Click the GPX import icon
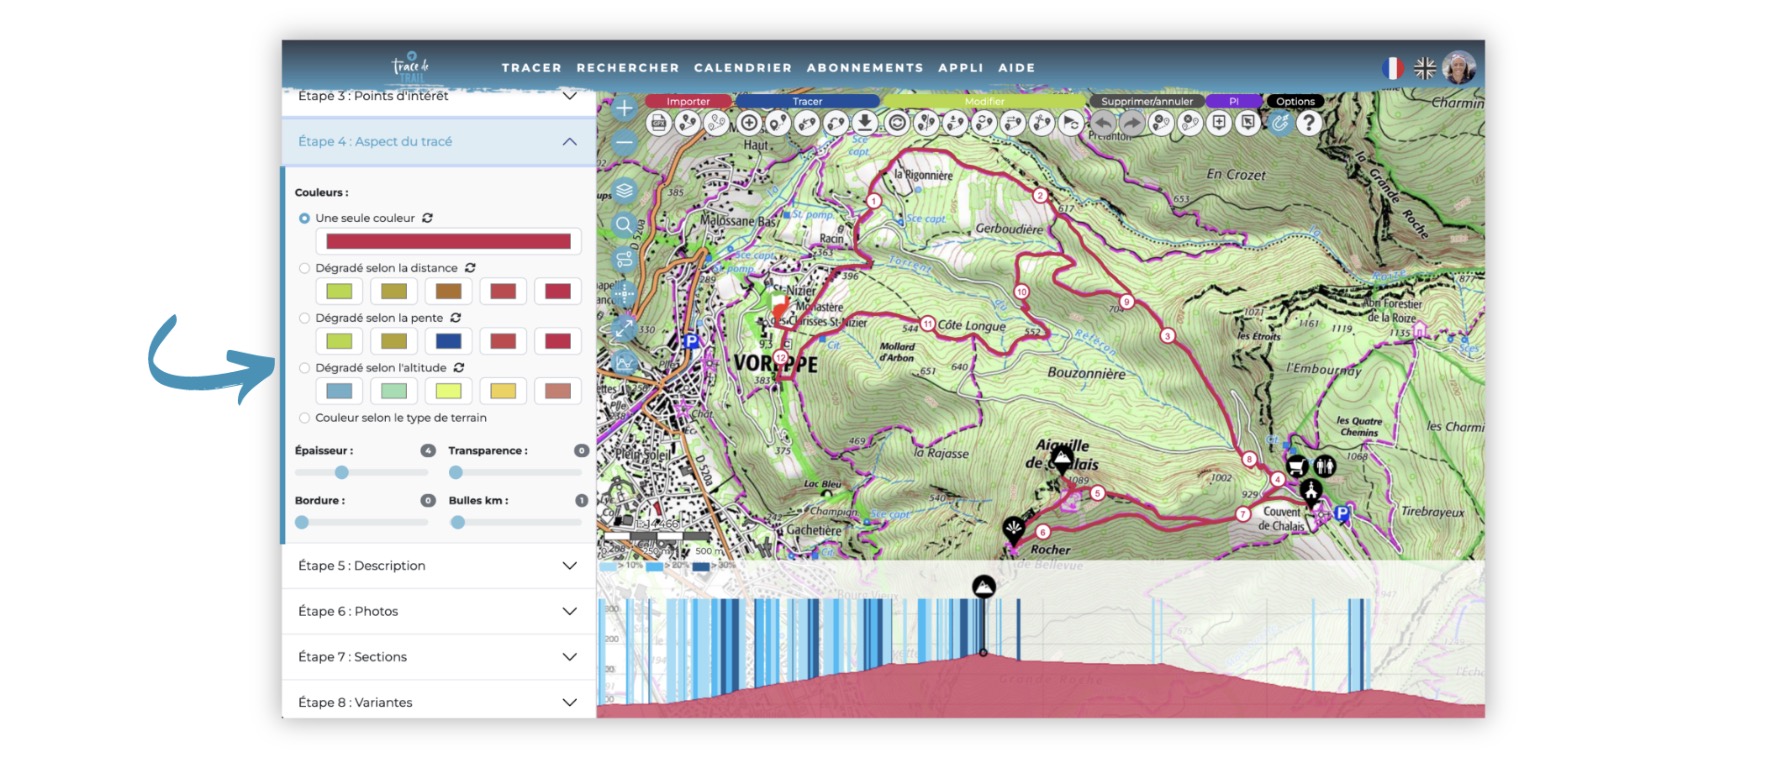 point(658,123)
